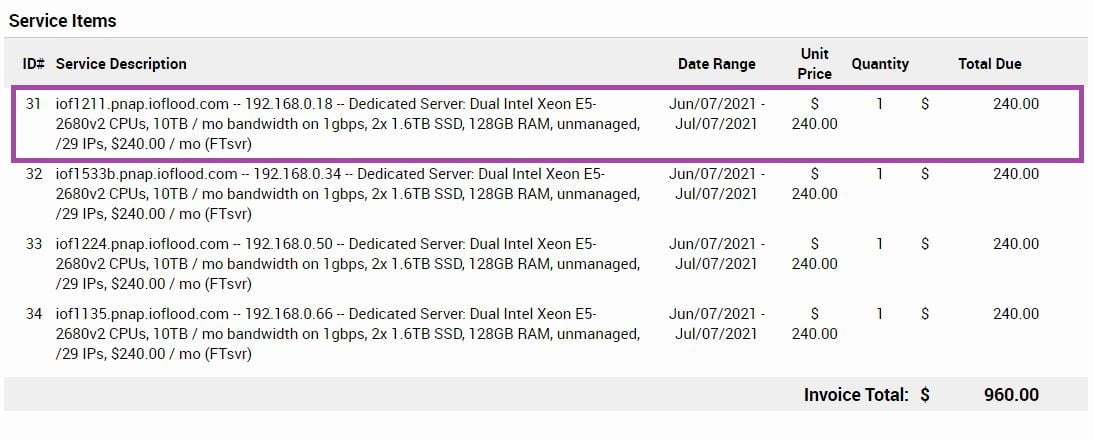Image resolution: width=1094 pixels, height=439 pixels.
Task: Click the date range for item 32
Action: (x=717, y=183)
